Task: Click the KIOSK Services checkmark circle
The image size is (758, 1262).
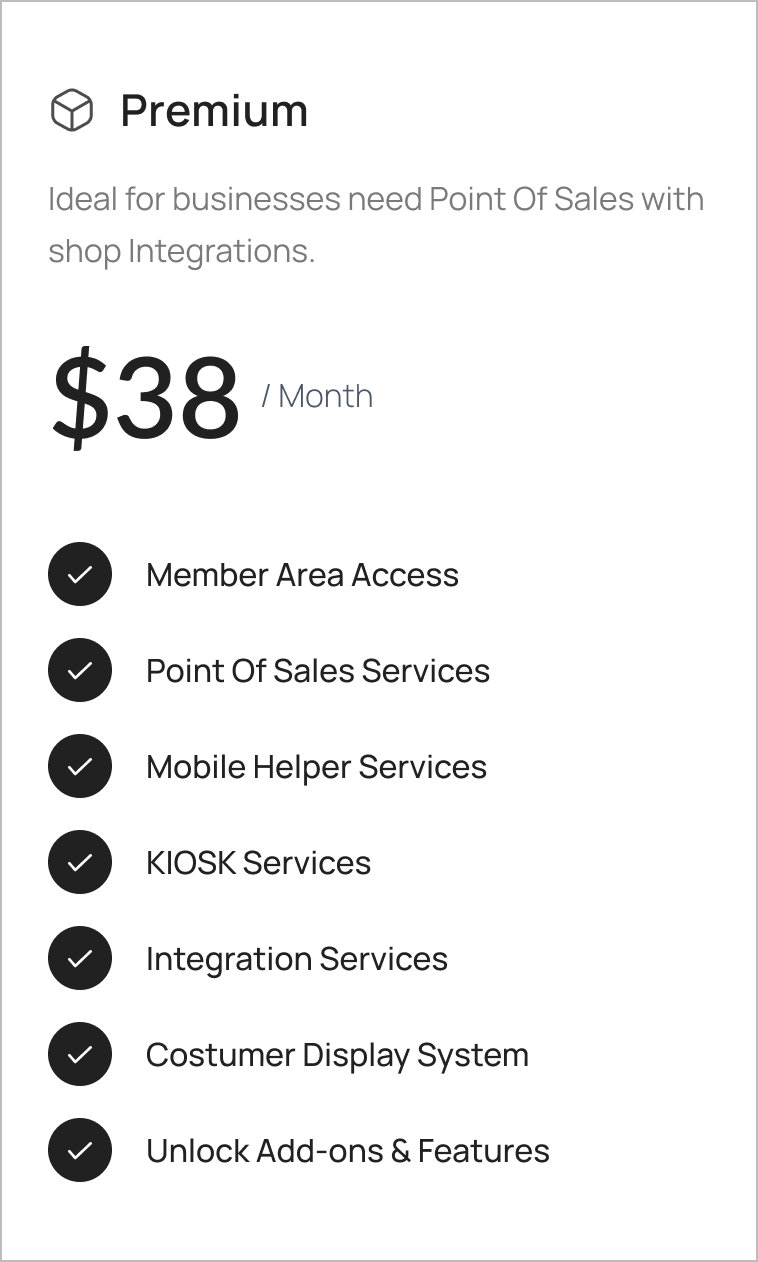Action: [x=79, y=862]
